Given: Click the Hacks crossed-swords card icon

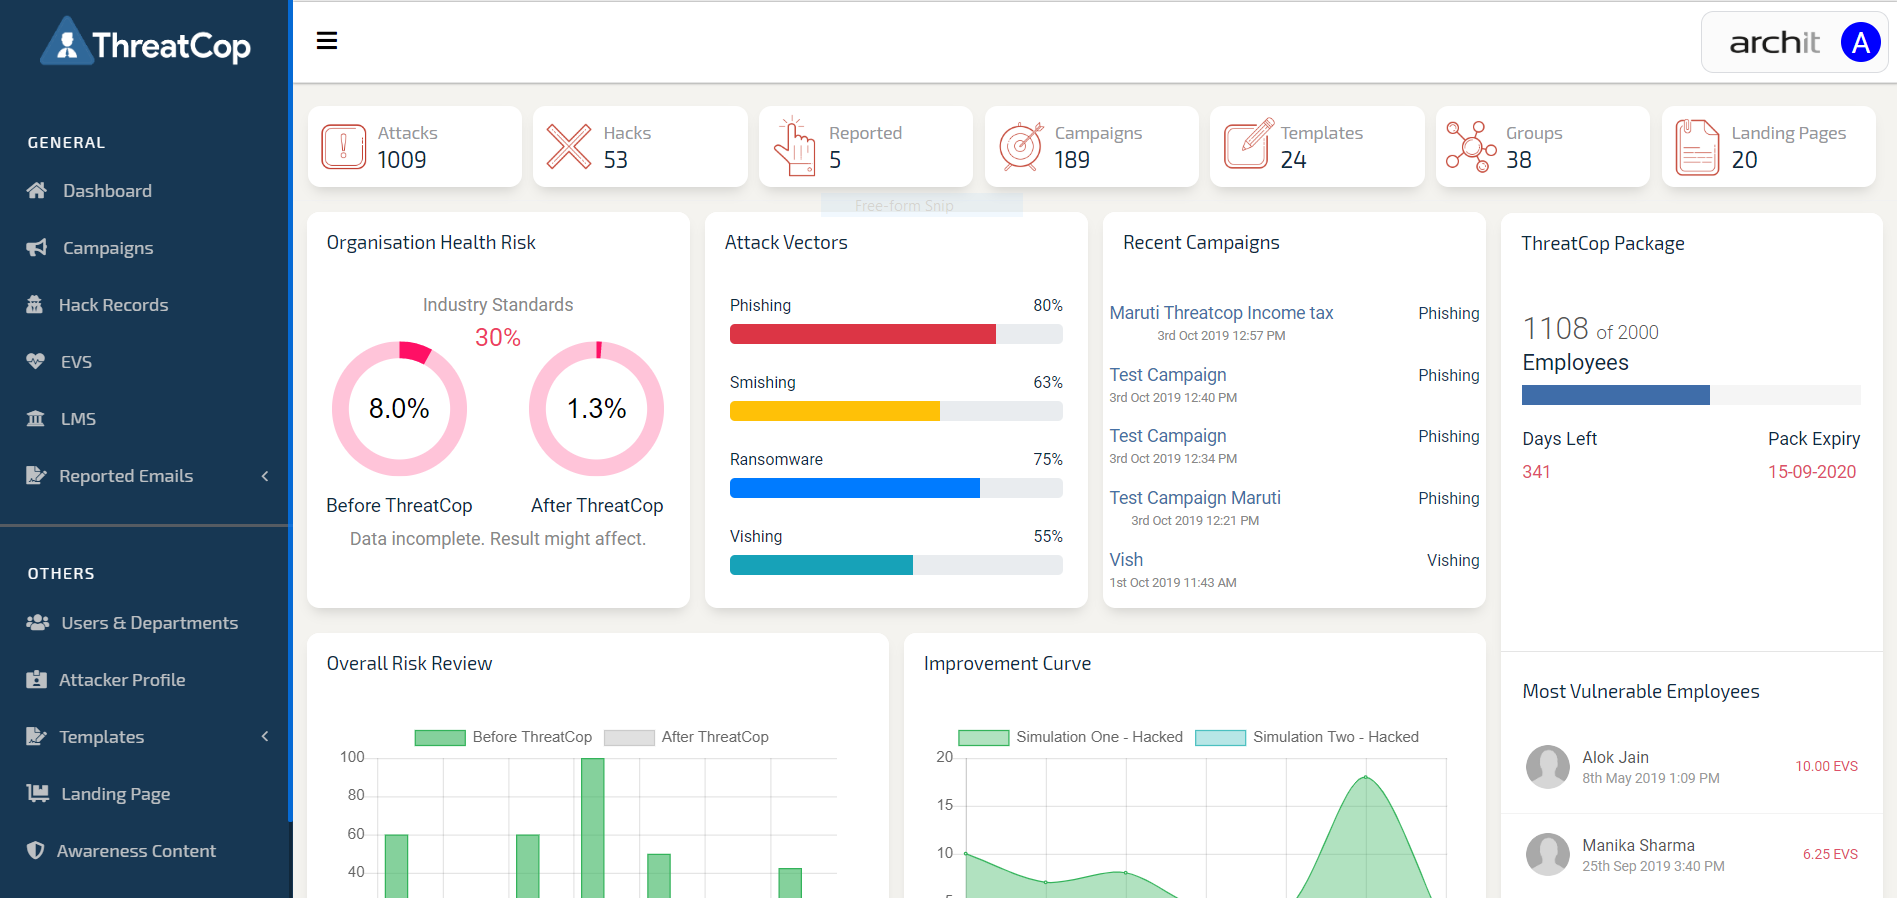Looking at the screenshot, I should coord(569,147).
